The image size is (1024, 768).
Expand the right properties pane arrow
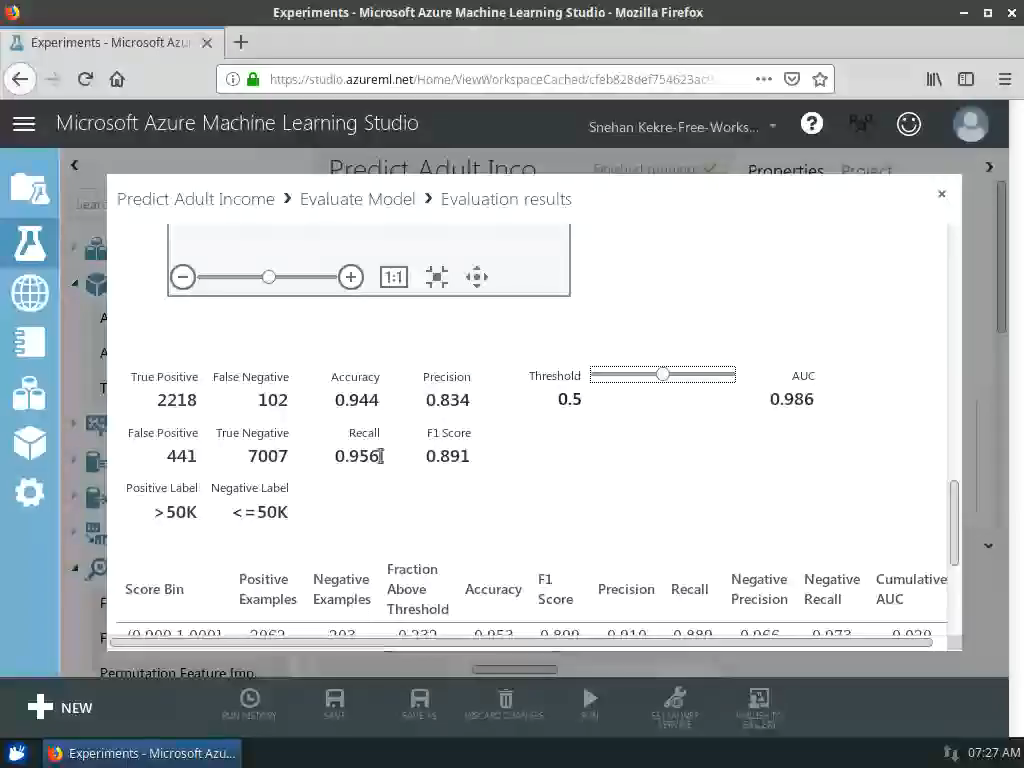tap(989, 167)
